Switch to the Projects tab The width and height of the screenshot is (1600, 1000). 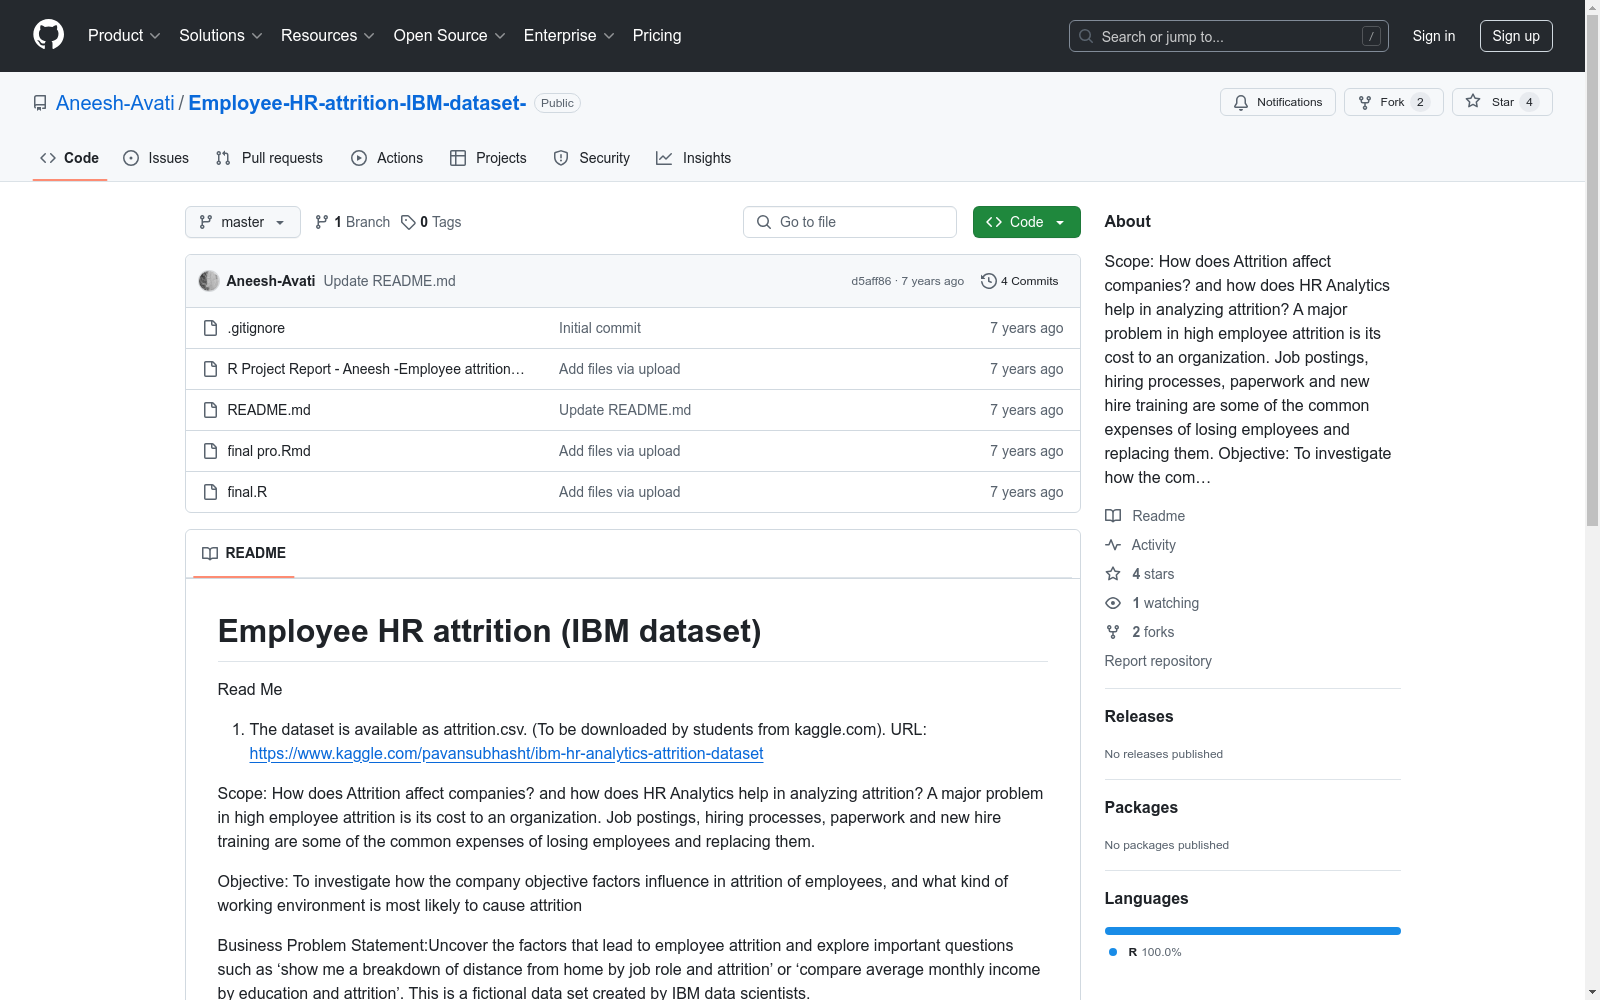488,158
